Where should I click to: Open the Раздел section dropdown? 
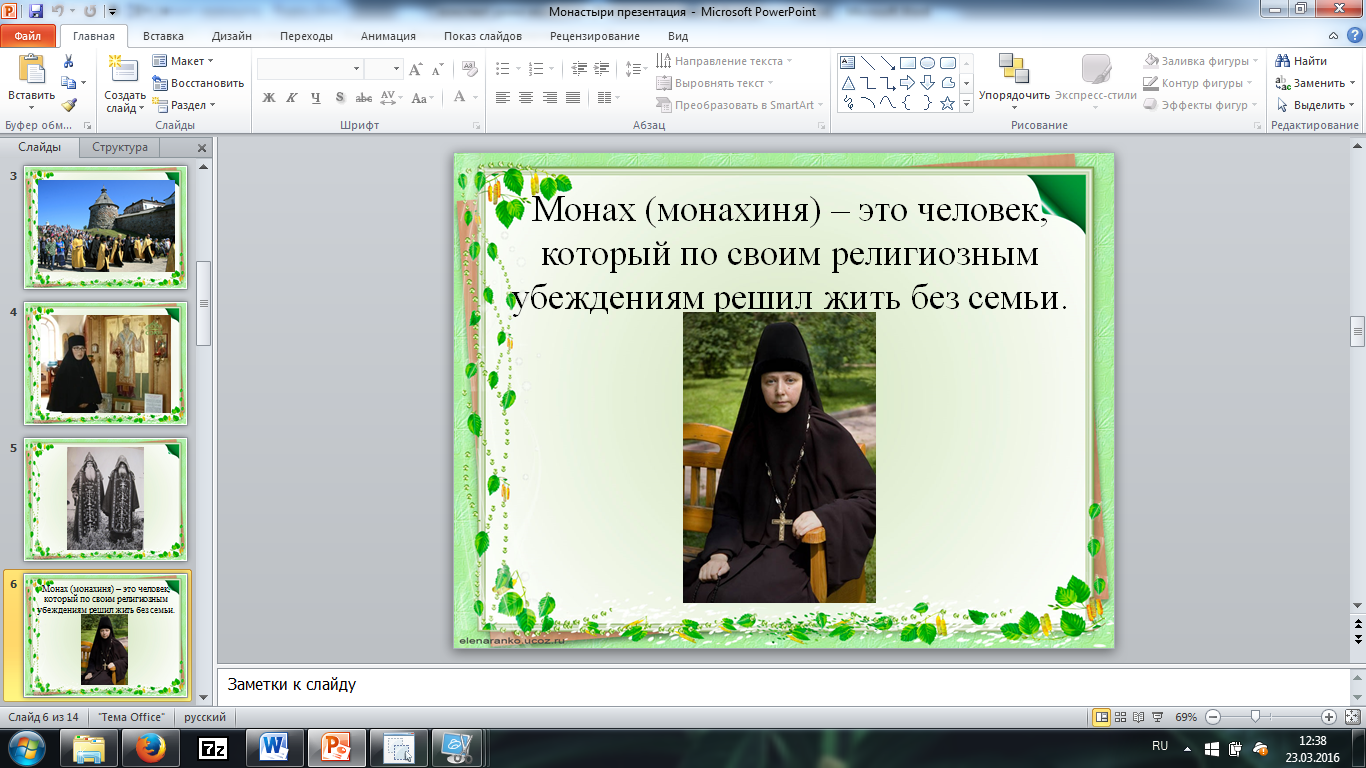point(184,105)
